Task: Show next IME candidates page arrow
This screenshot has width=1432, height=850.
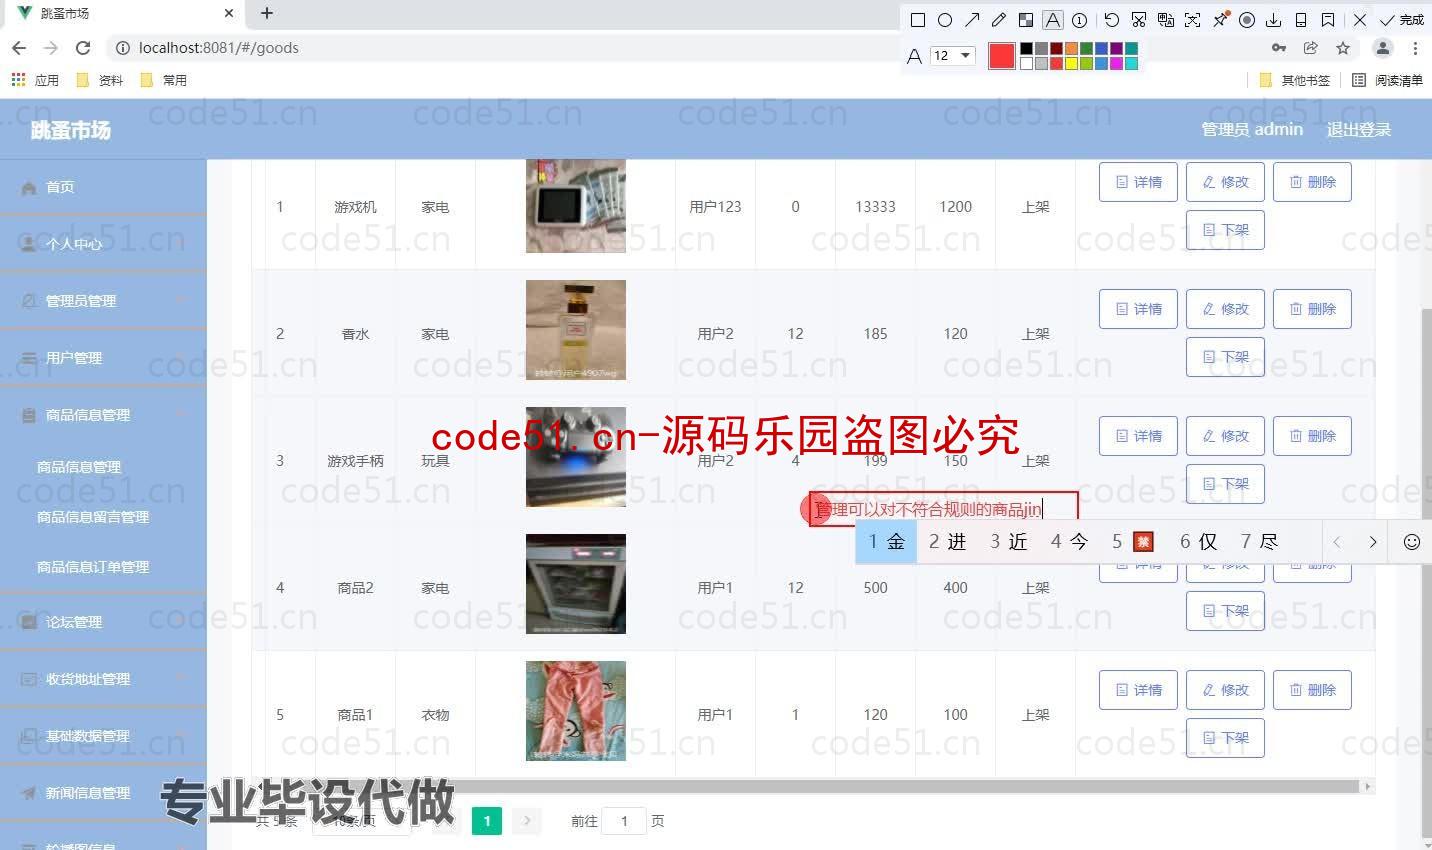Action: coord(1373,542)
